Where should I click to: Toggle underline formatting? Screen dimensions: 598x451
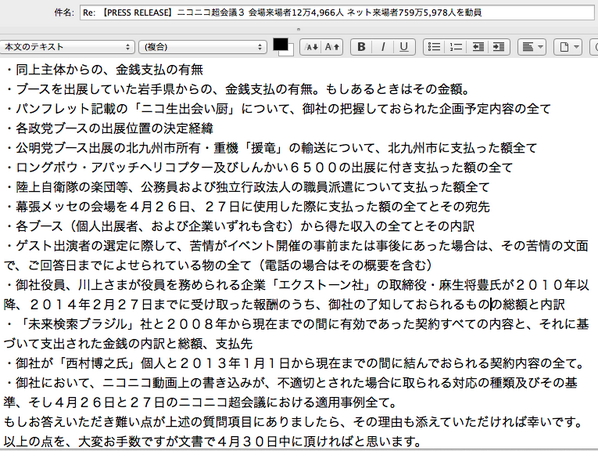point(404,47)
